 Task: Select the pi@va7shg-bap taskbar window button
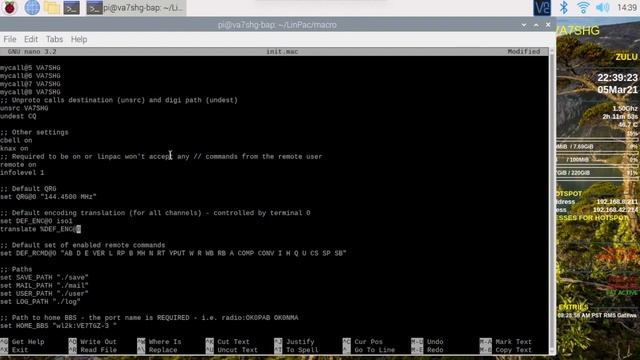tap(136, 7)
